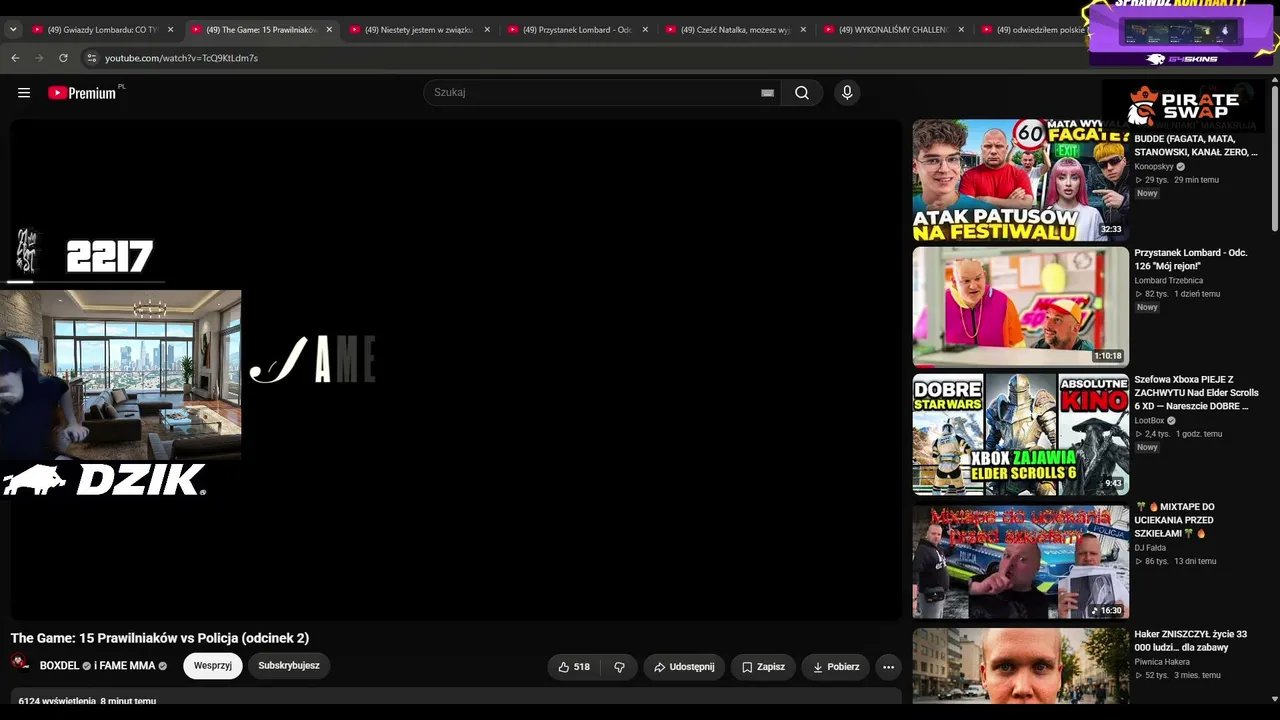Close the WYKONALIŚMY CHALLENGE tab
Viewport: 1280px width, 720px height.
point(961,30)
